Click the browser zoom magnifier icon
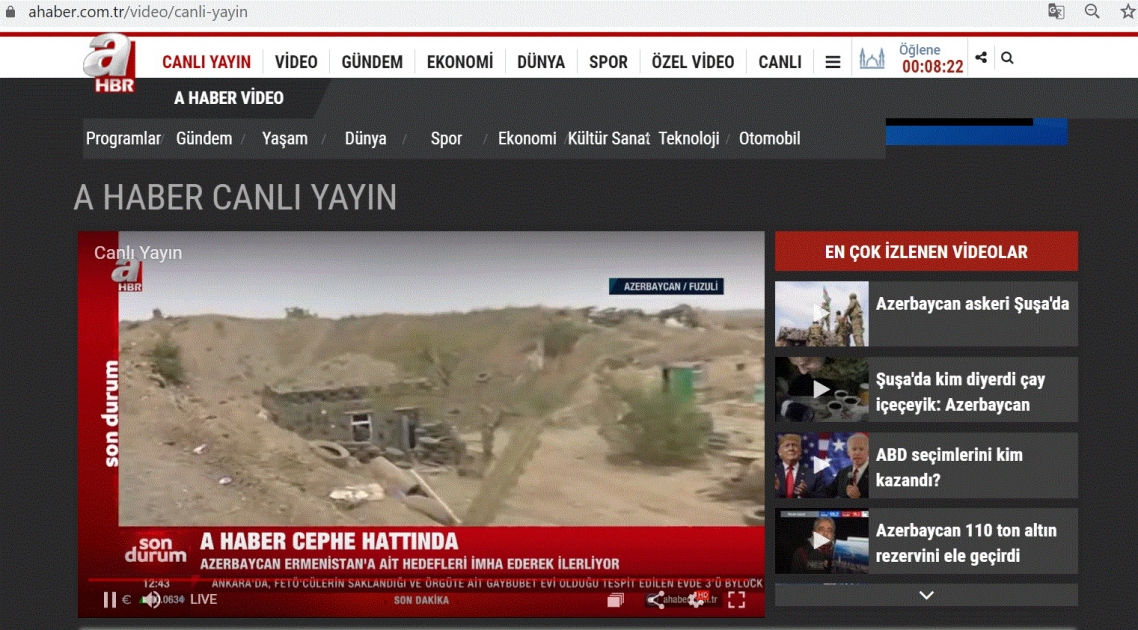The image size is (1138, 630). tap(1092, 11)
